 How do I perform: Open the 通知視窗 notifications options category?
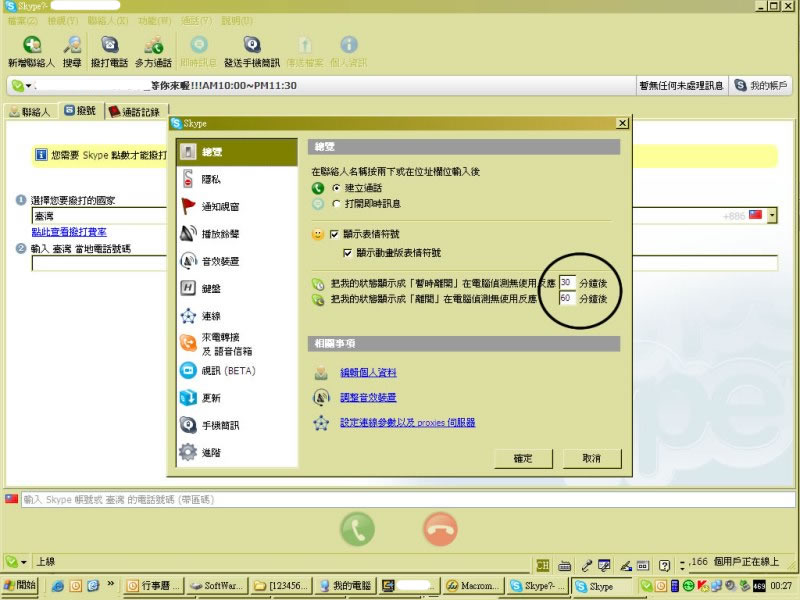[237, 207]
